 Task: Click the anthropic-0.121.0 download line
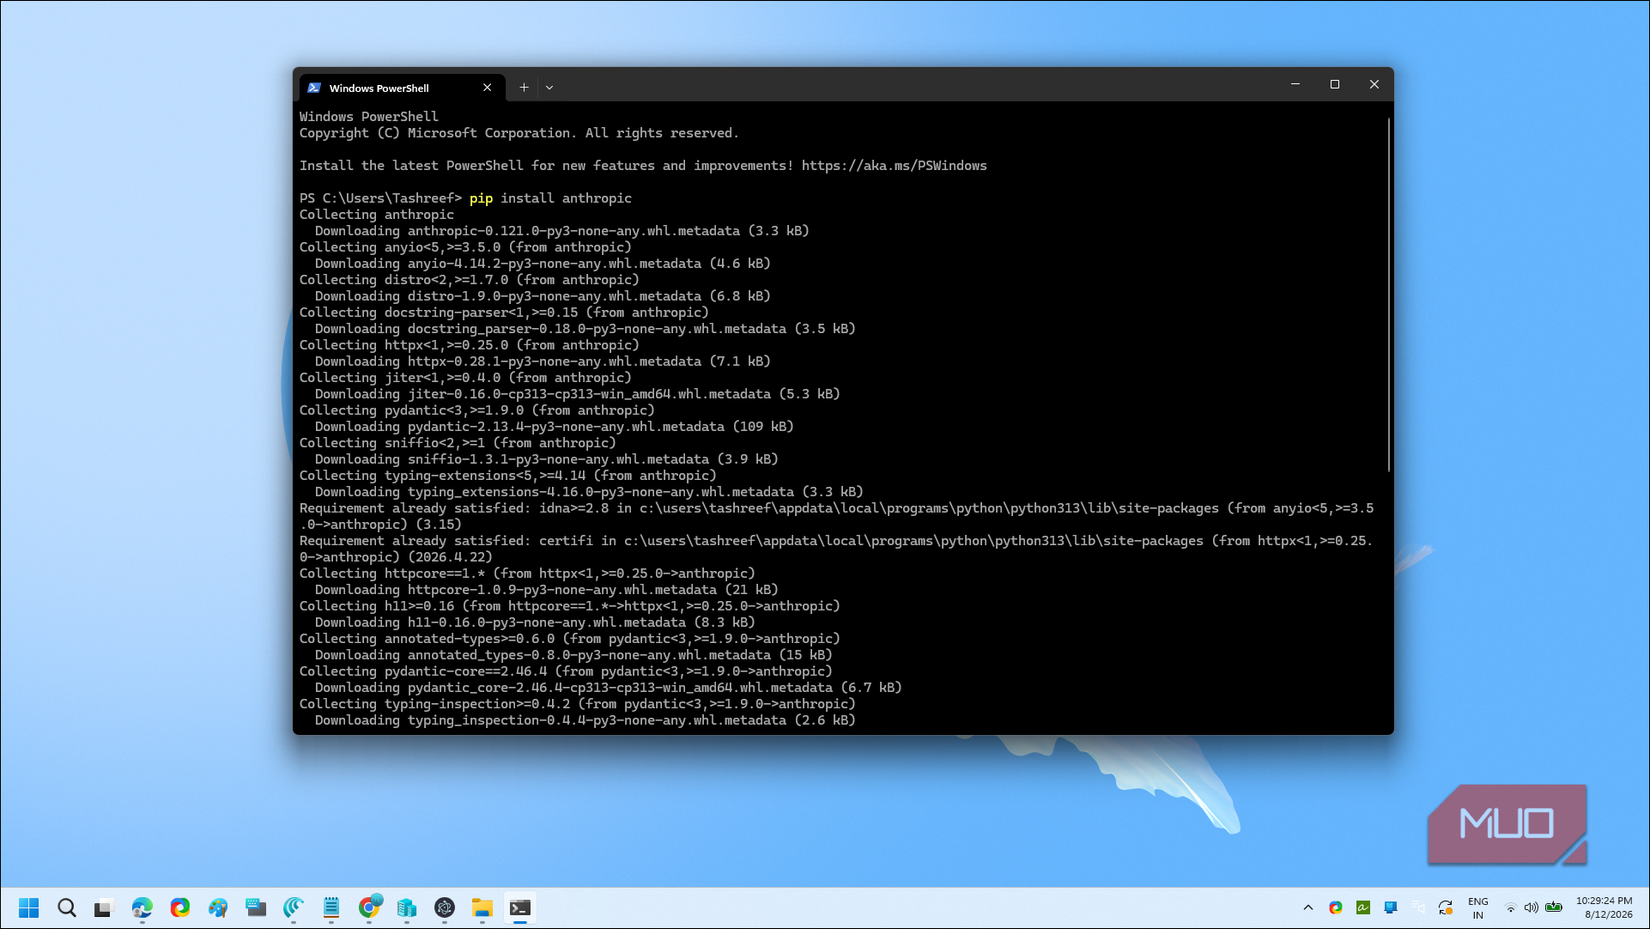[562, 231]
